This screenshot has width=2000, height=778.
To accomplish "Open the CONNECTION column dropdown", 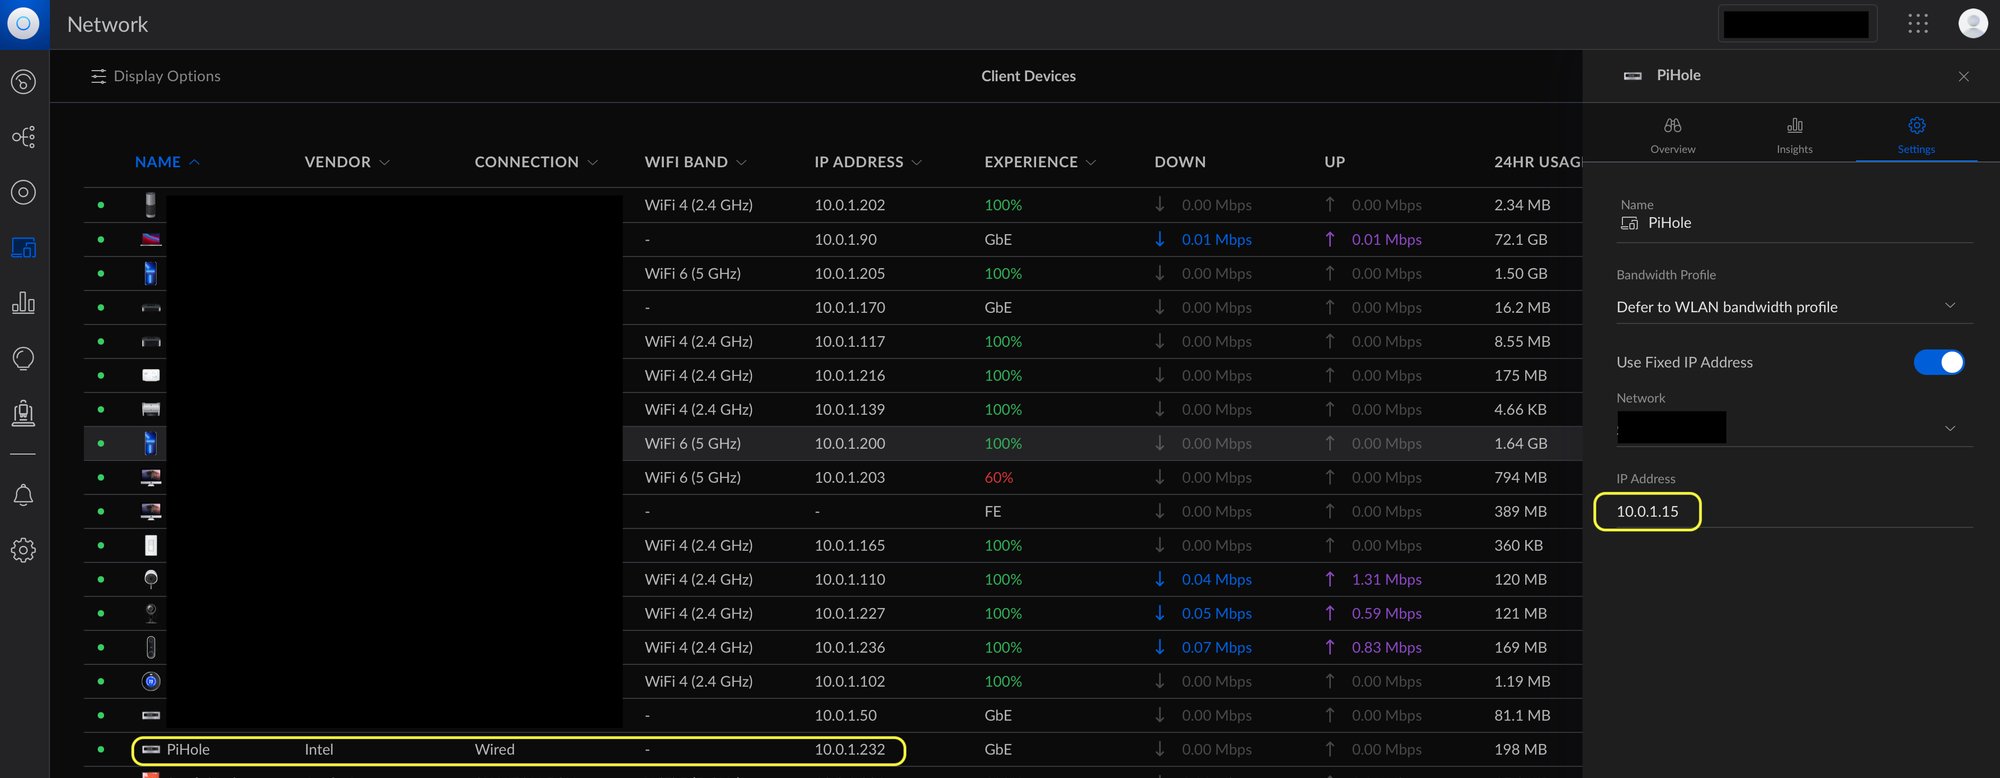I will coord(535,162).
